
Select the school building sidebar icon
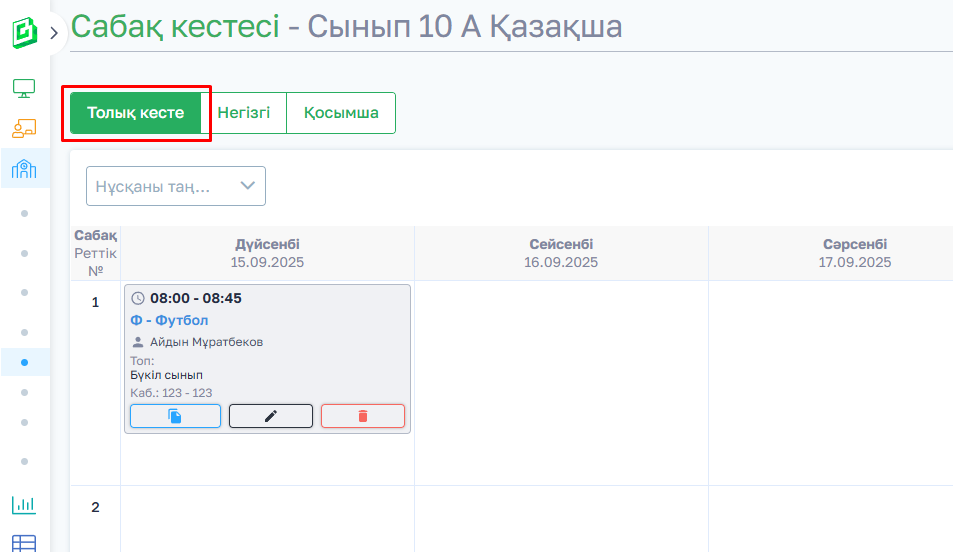[24, 168]
